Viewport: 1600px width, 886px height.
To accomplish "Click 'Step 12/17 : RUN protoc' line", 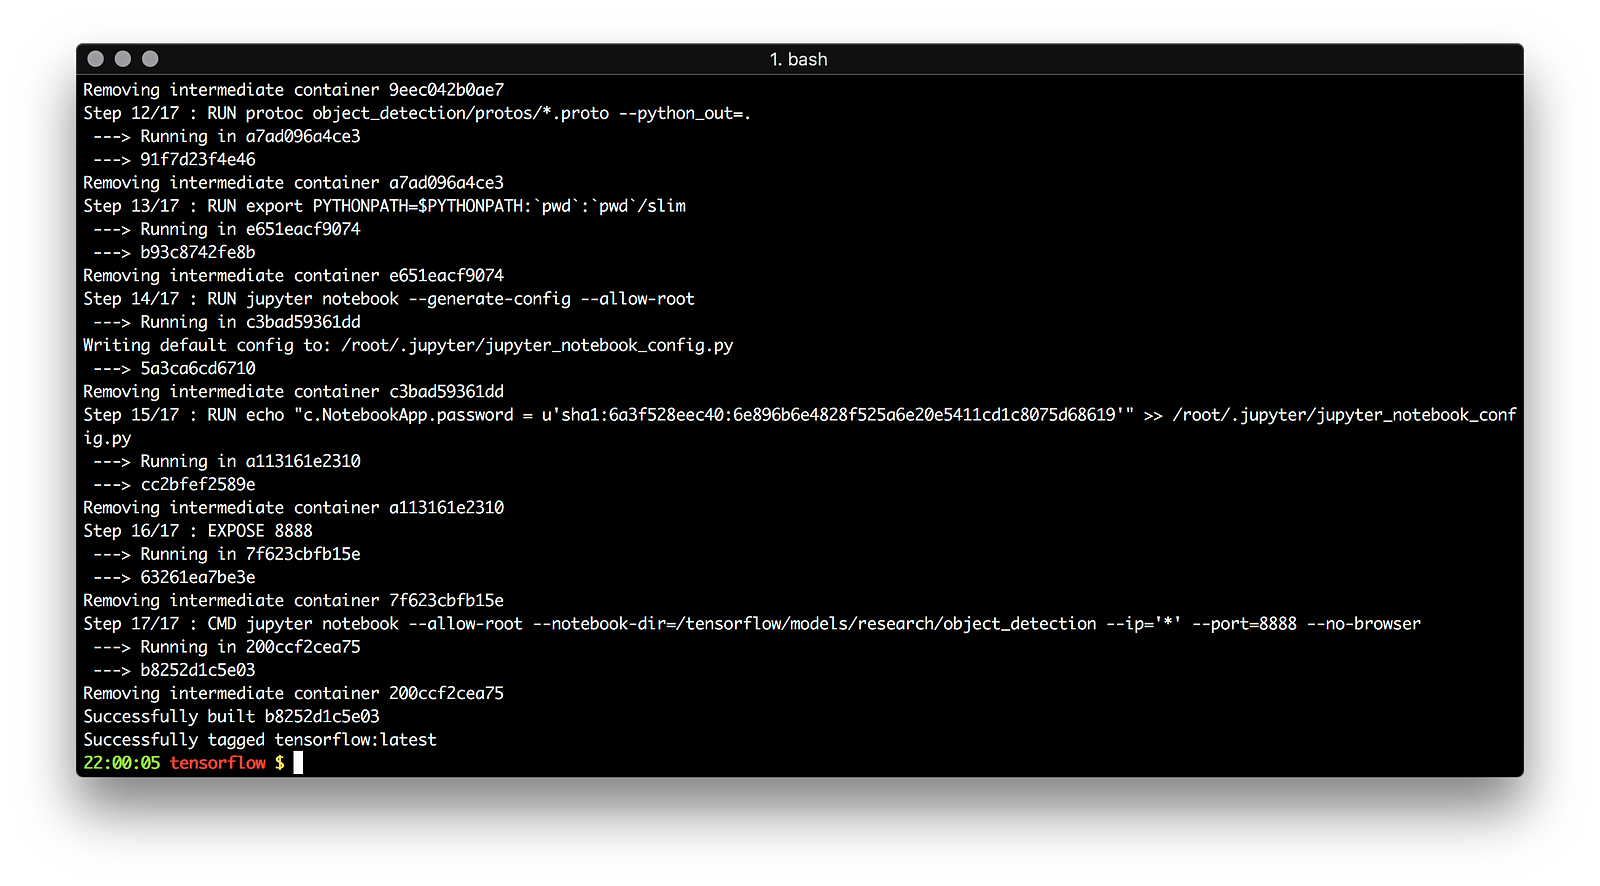I will pyautogui.click(x=417, y=114).
